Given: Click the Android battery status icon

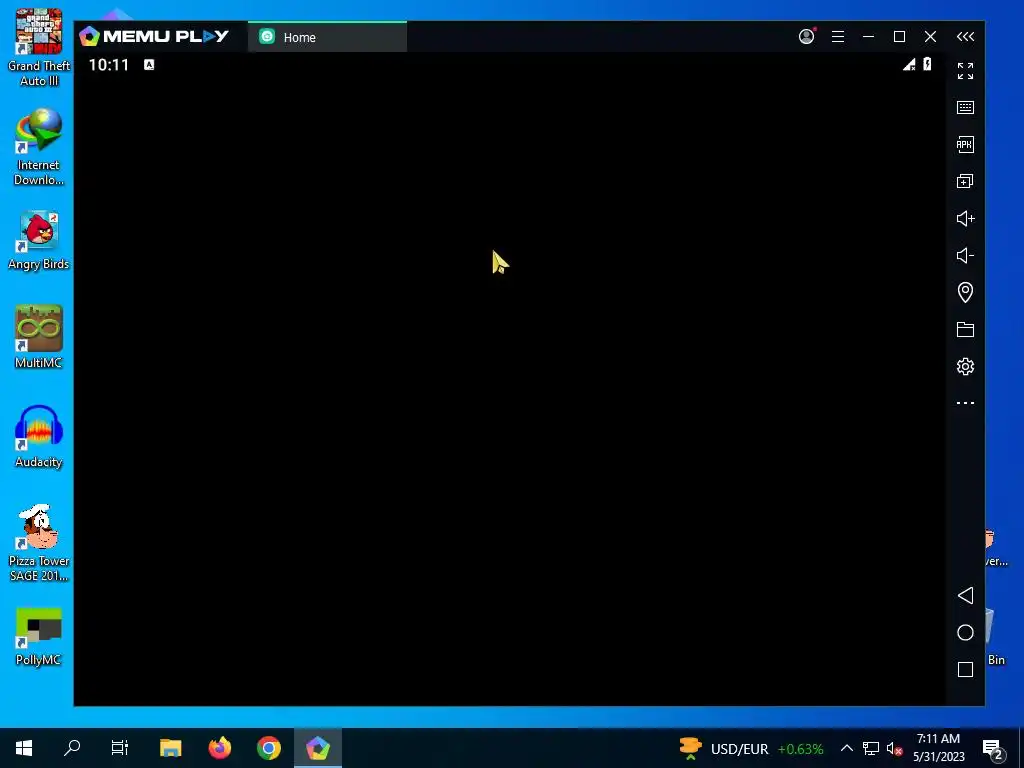Looking at the screenshot, I should (x=927, y=64).
